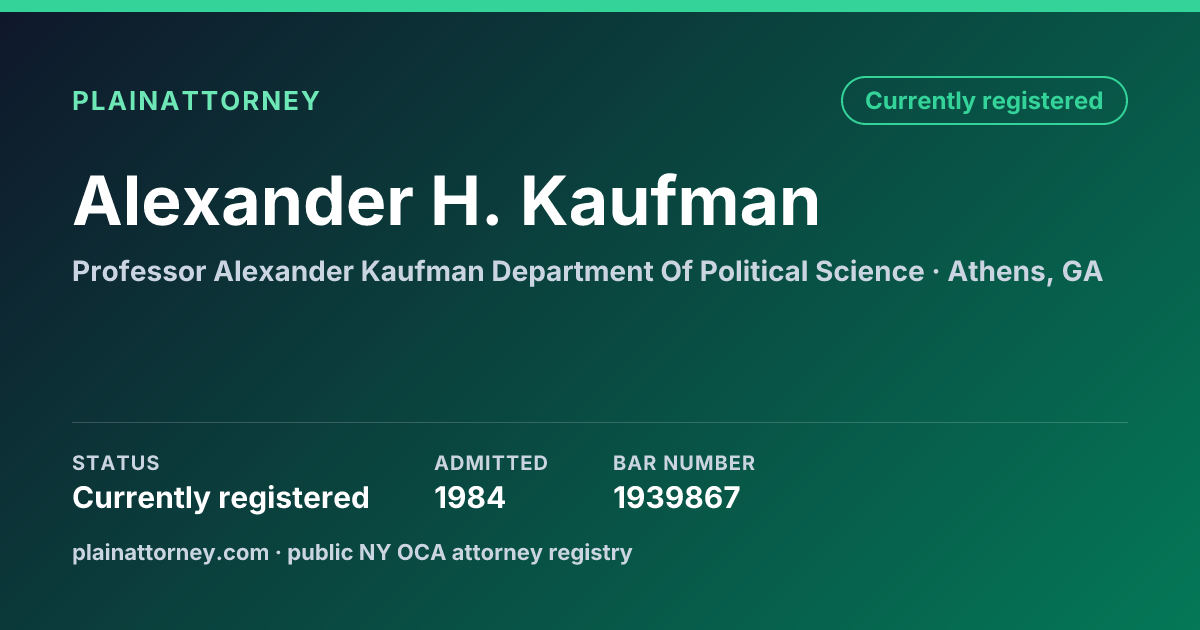Click the word Alexander in the heading
The width and height of the screenshot is (1200, 630).
point(242,201)
